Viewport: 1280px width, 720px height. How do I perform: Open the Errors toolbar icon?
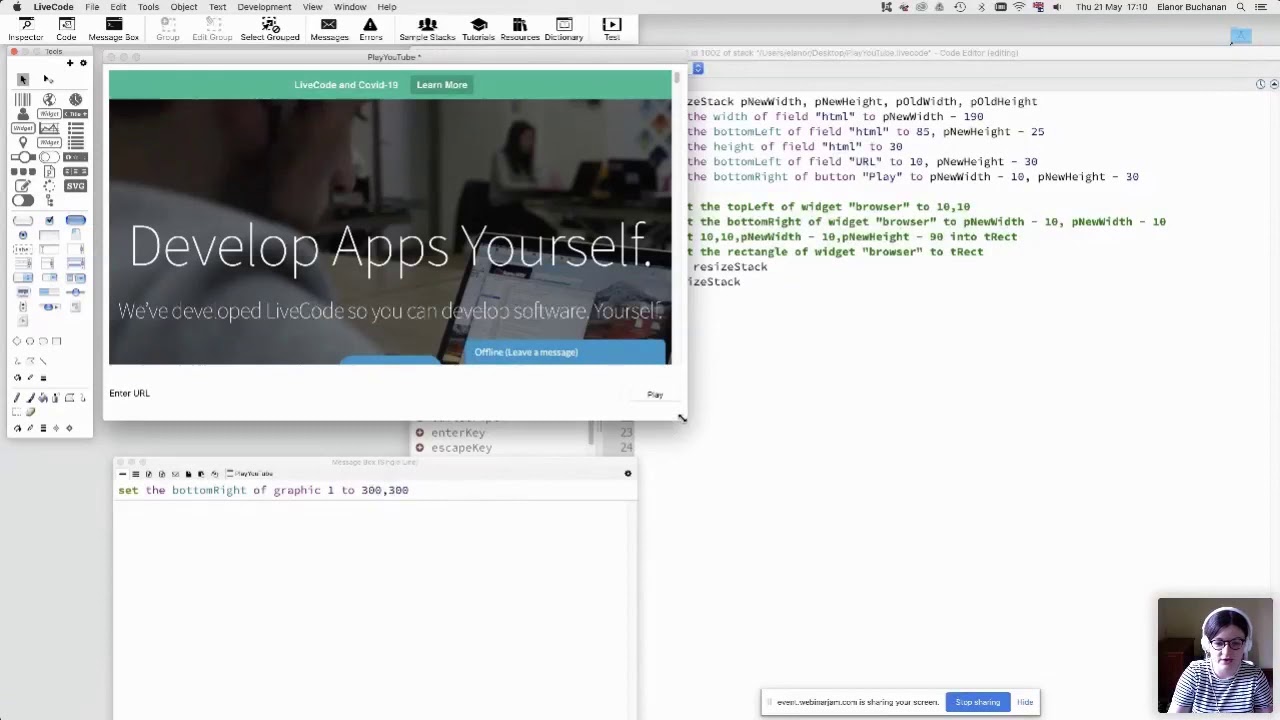[371, 29]
